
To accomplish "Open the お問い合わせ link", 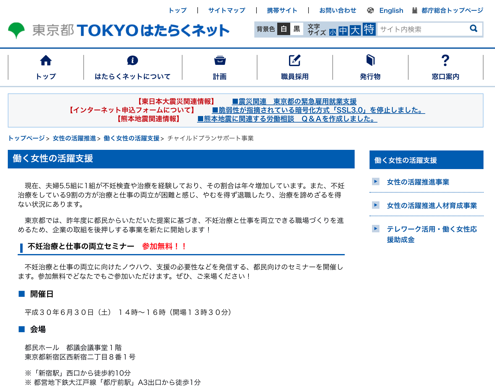I will click(338, 10).
